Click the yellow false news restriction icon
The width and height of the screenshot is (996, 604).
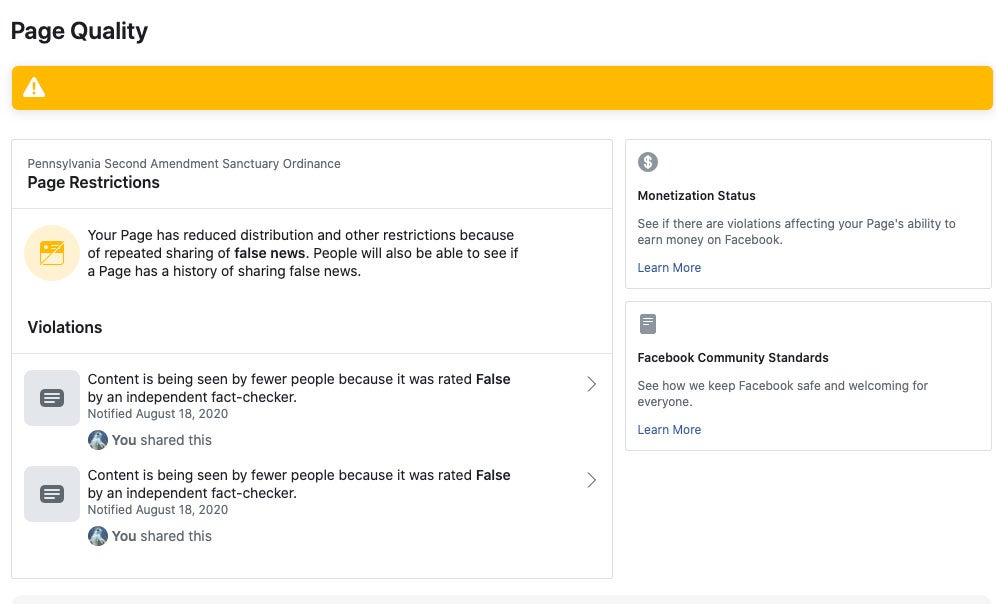click(x=52, y=253)
